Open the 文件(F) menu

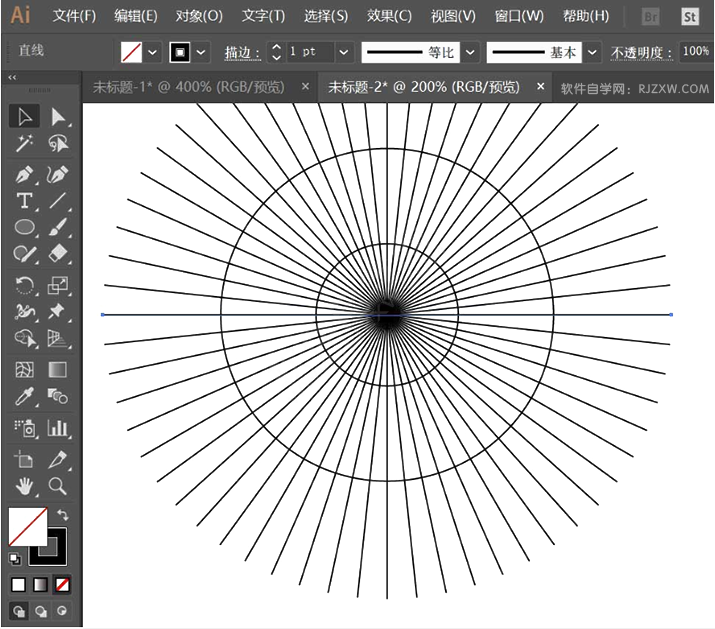[x=74, y=16]
